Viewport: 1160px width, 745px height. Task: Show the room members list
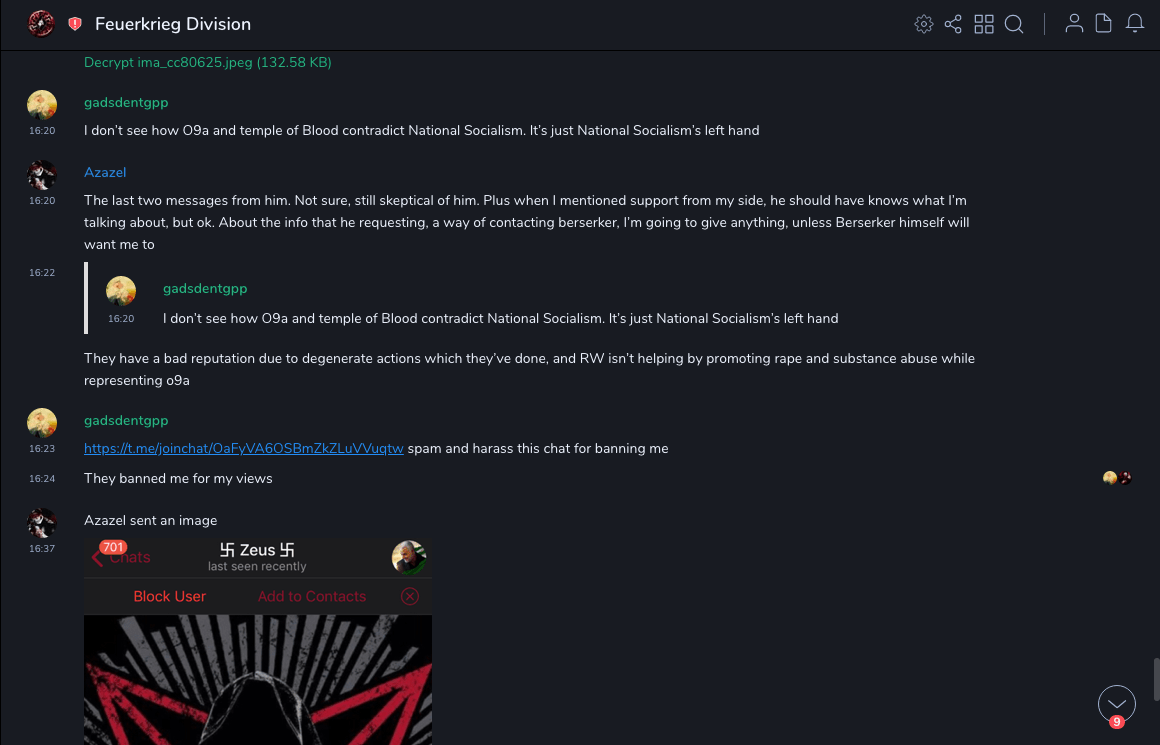coord(1074,24)
